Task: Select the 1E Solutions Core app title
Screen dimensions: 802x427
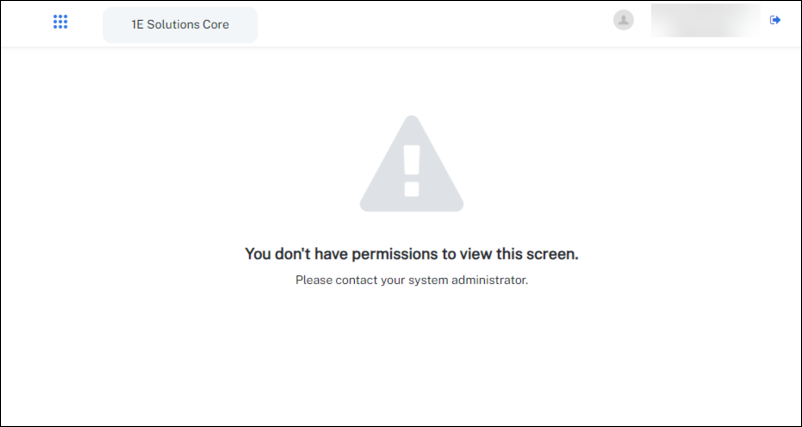Action: click(x=180, y=24)
